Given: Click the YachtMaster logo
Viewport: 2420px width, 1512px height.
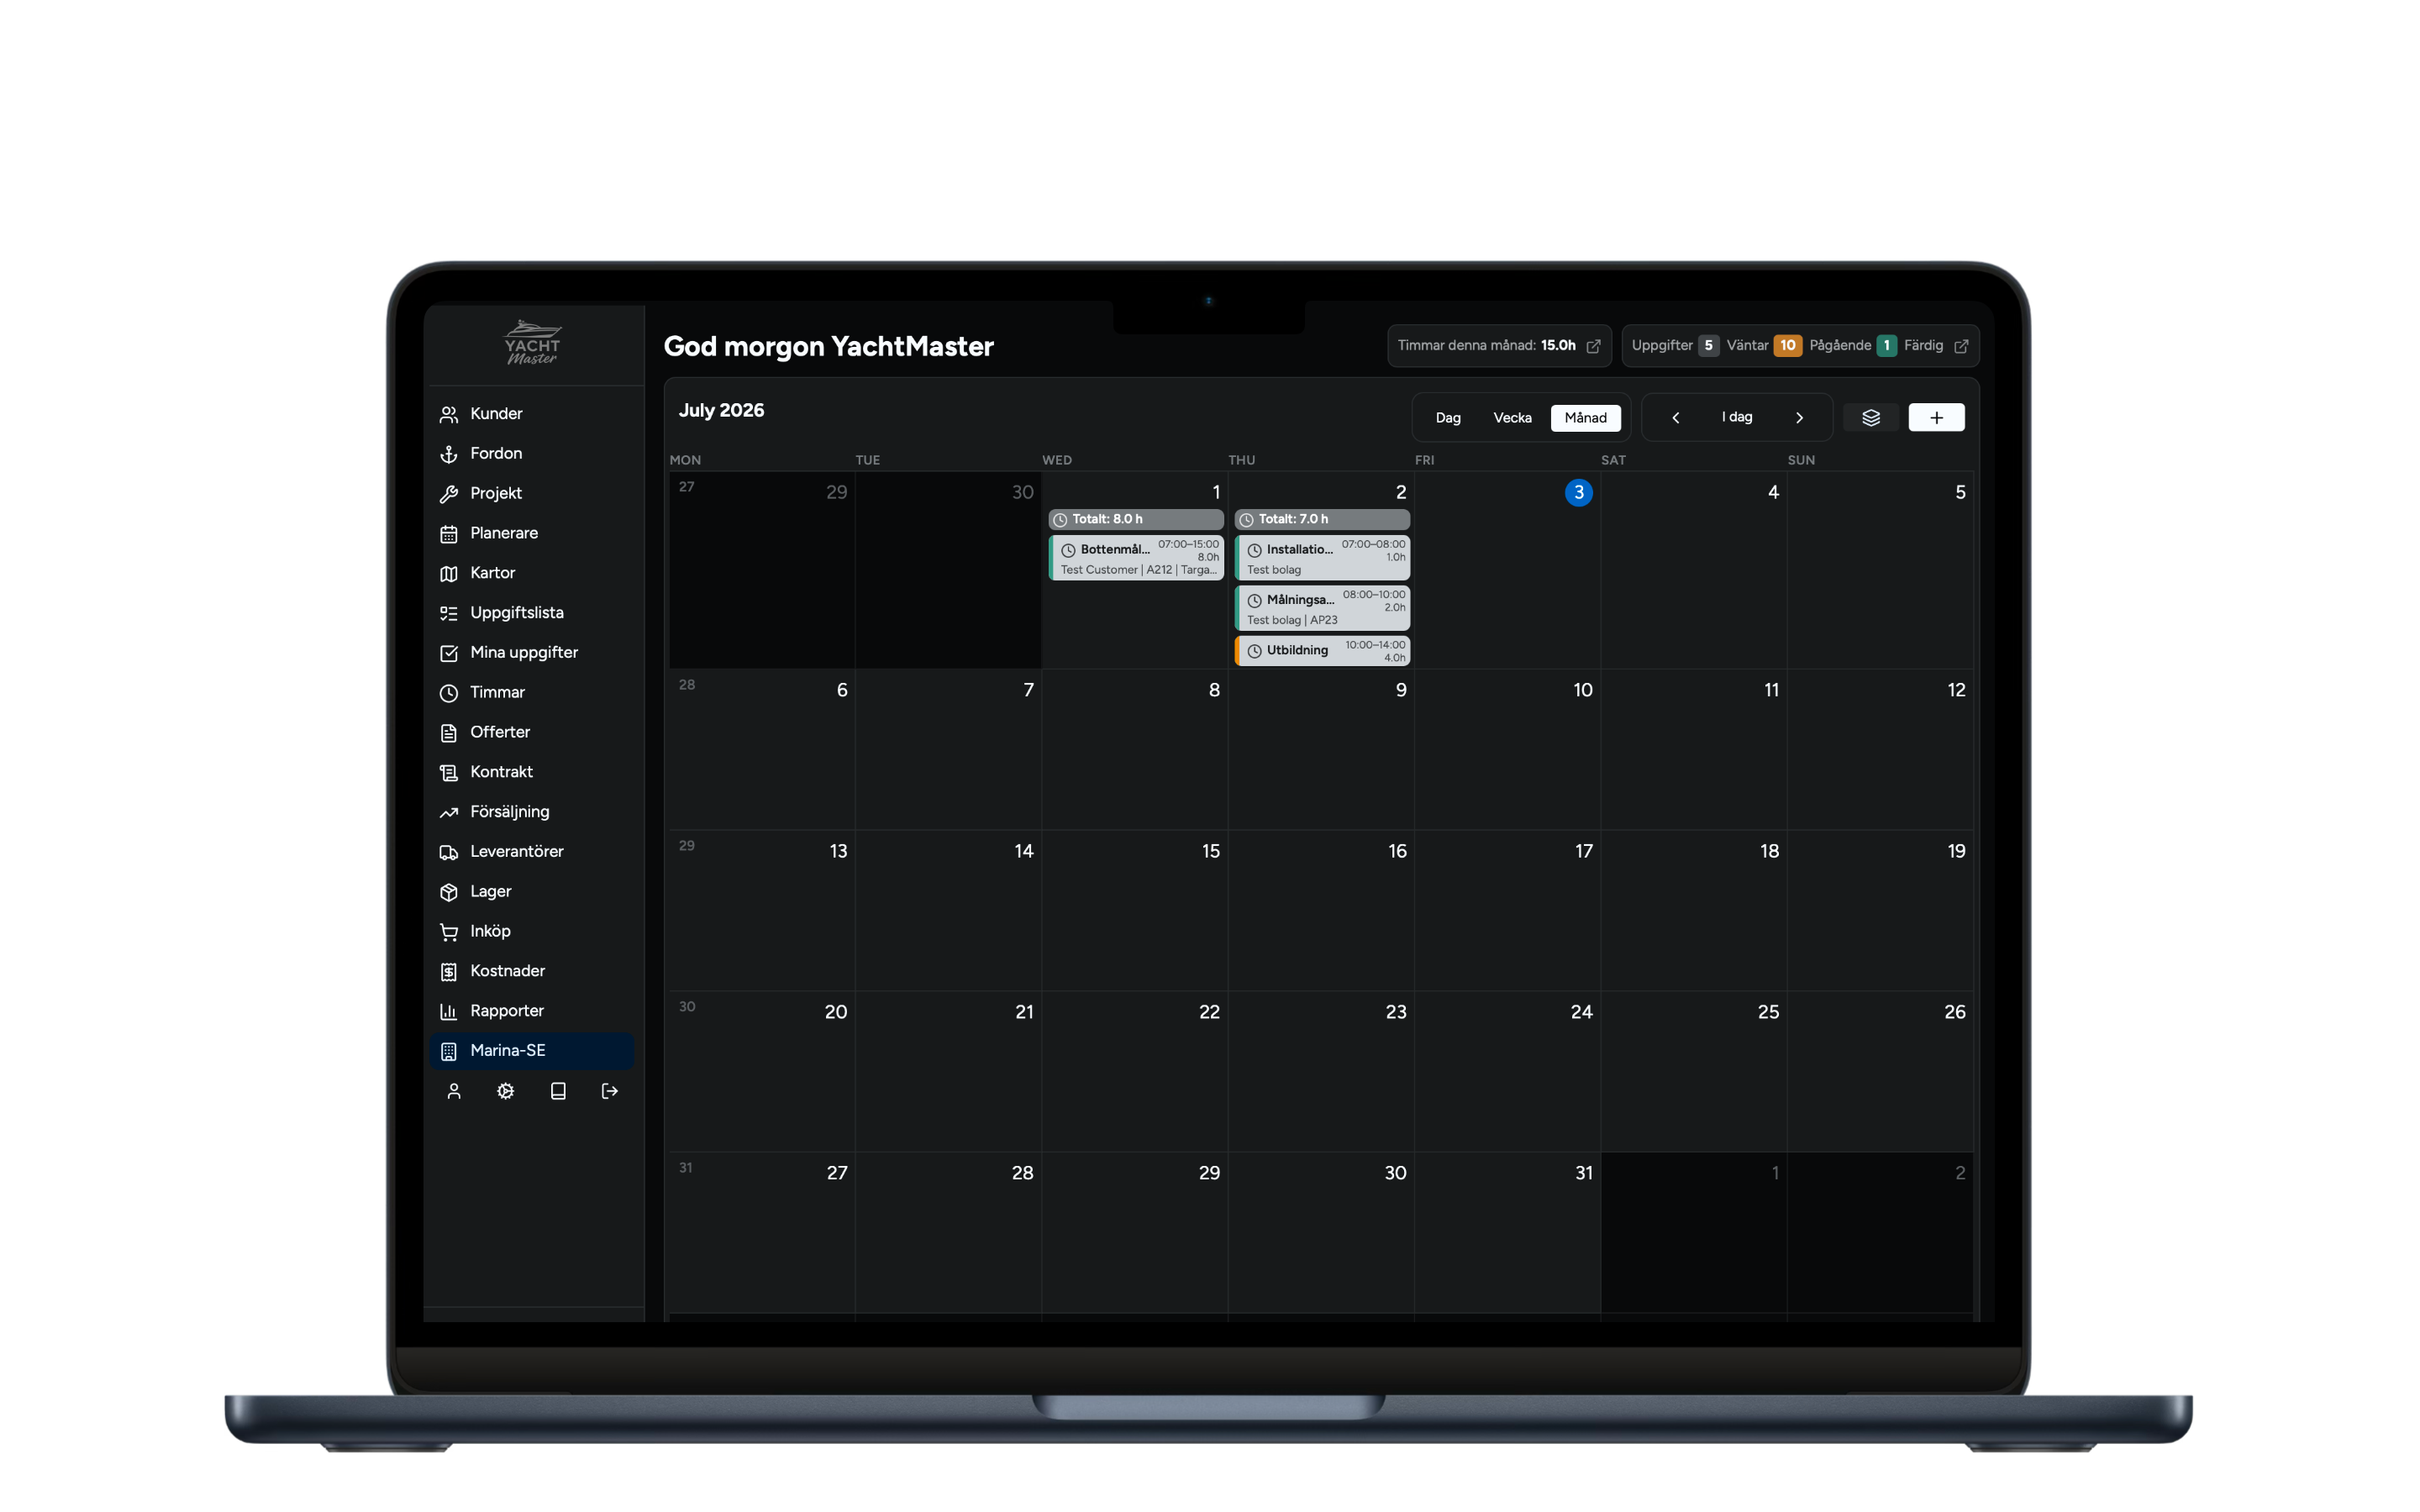Looking at the screenshot, I should [x=533, y=343].
